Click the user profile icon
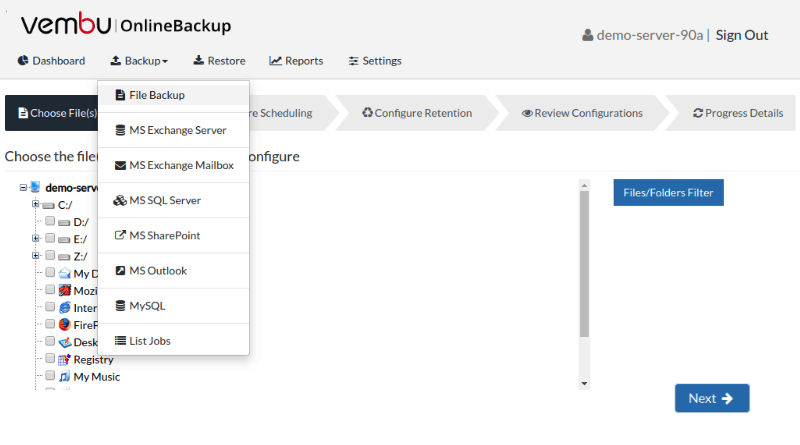 tap(588, 35)
